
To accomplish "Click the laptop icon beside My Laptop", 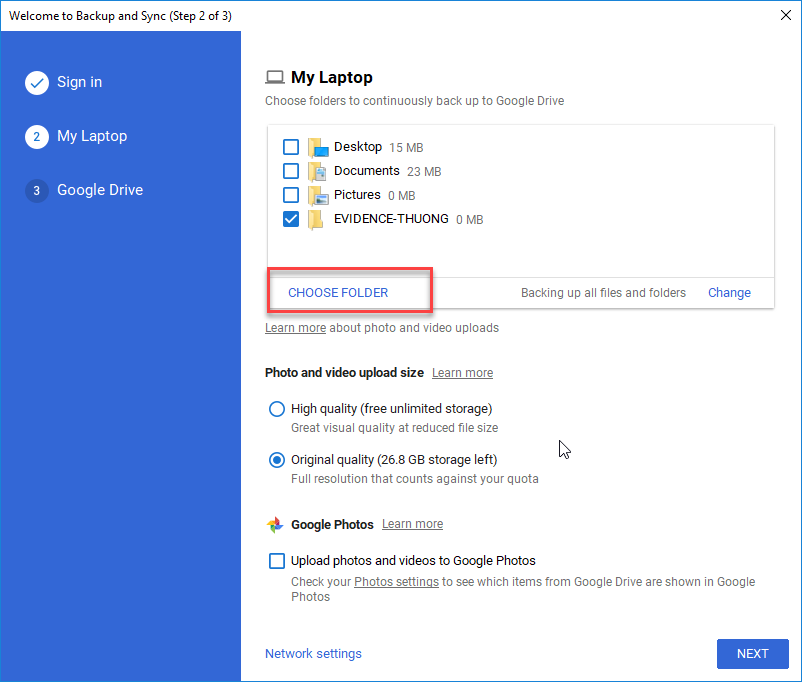I will coord(275,77).
